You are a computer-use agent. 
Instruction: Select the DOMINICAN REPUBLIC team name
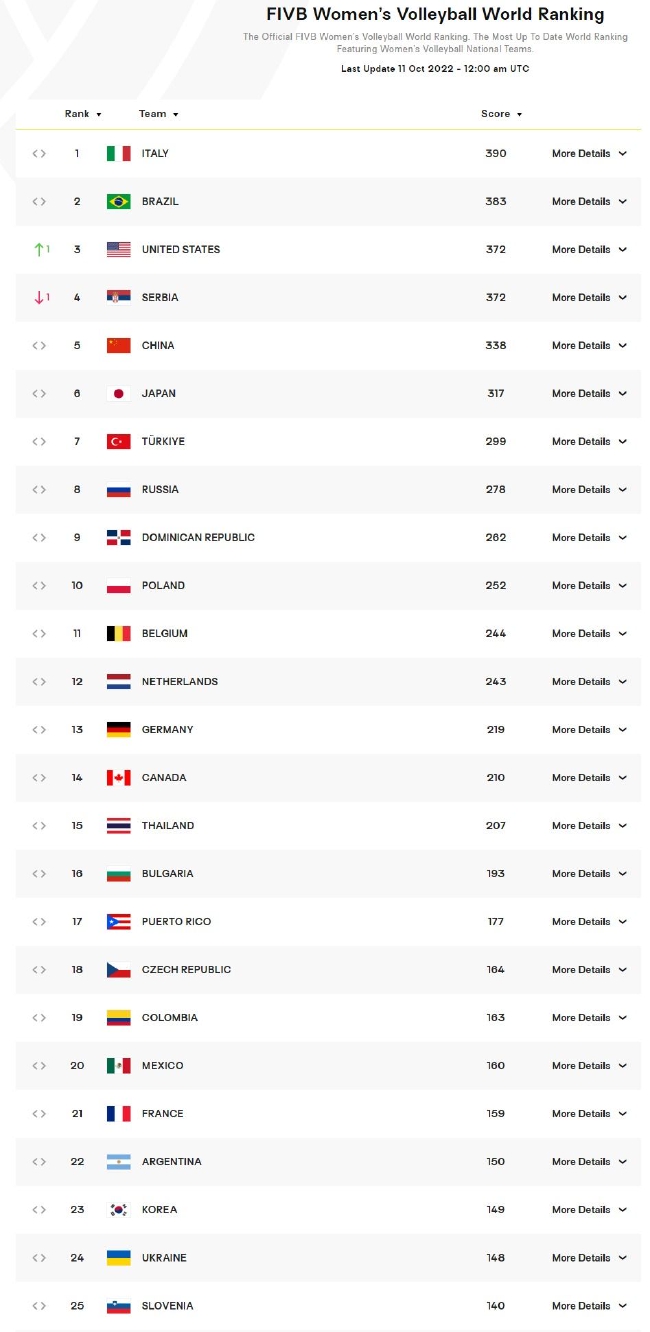pyautogui.click(x=198, y=538)
